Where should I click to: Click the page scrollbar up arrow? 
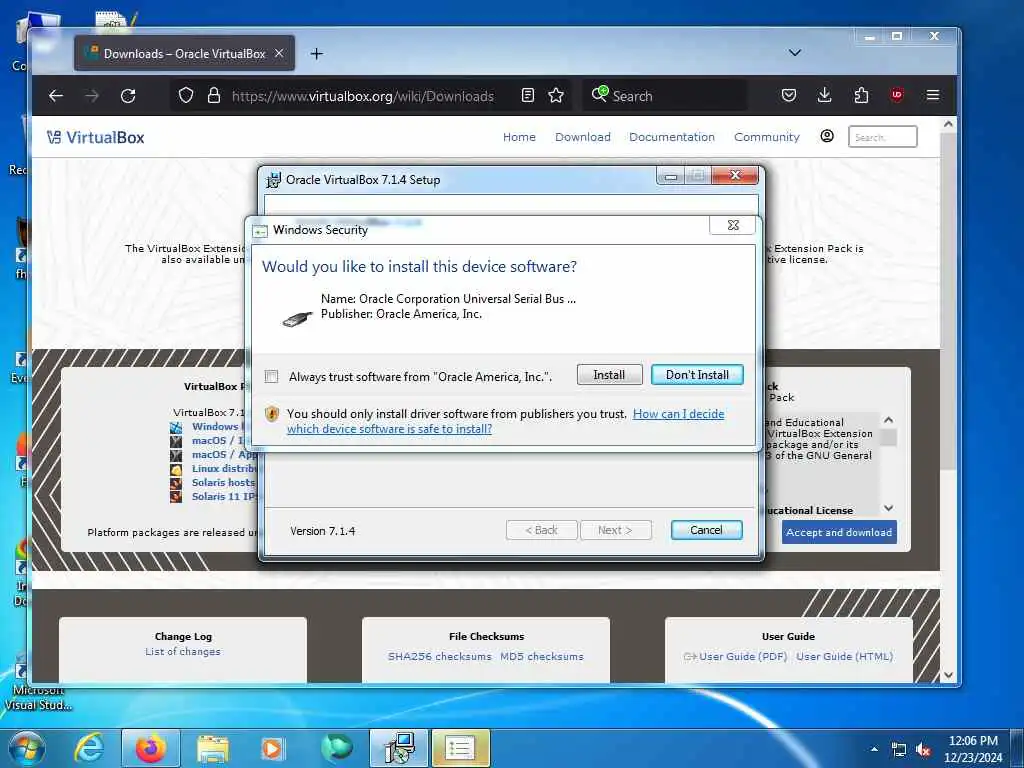948,123
